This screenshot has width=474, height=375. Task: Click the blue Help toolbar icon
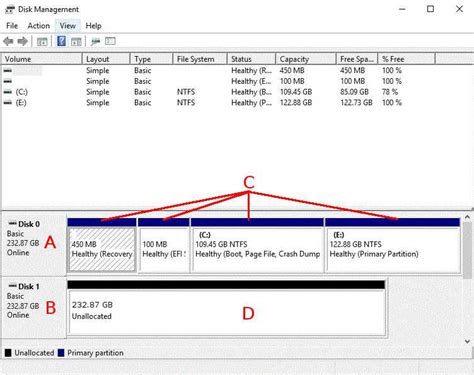pyautogui.click(x=61, y=41)
